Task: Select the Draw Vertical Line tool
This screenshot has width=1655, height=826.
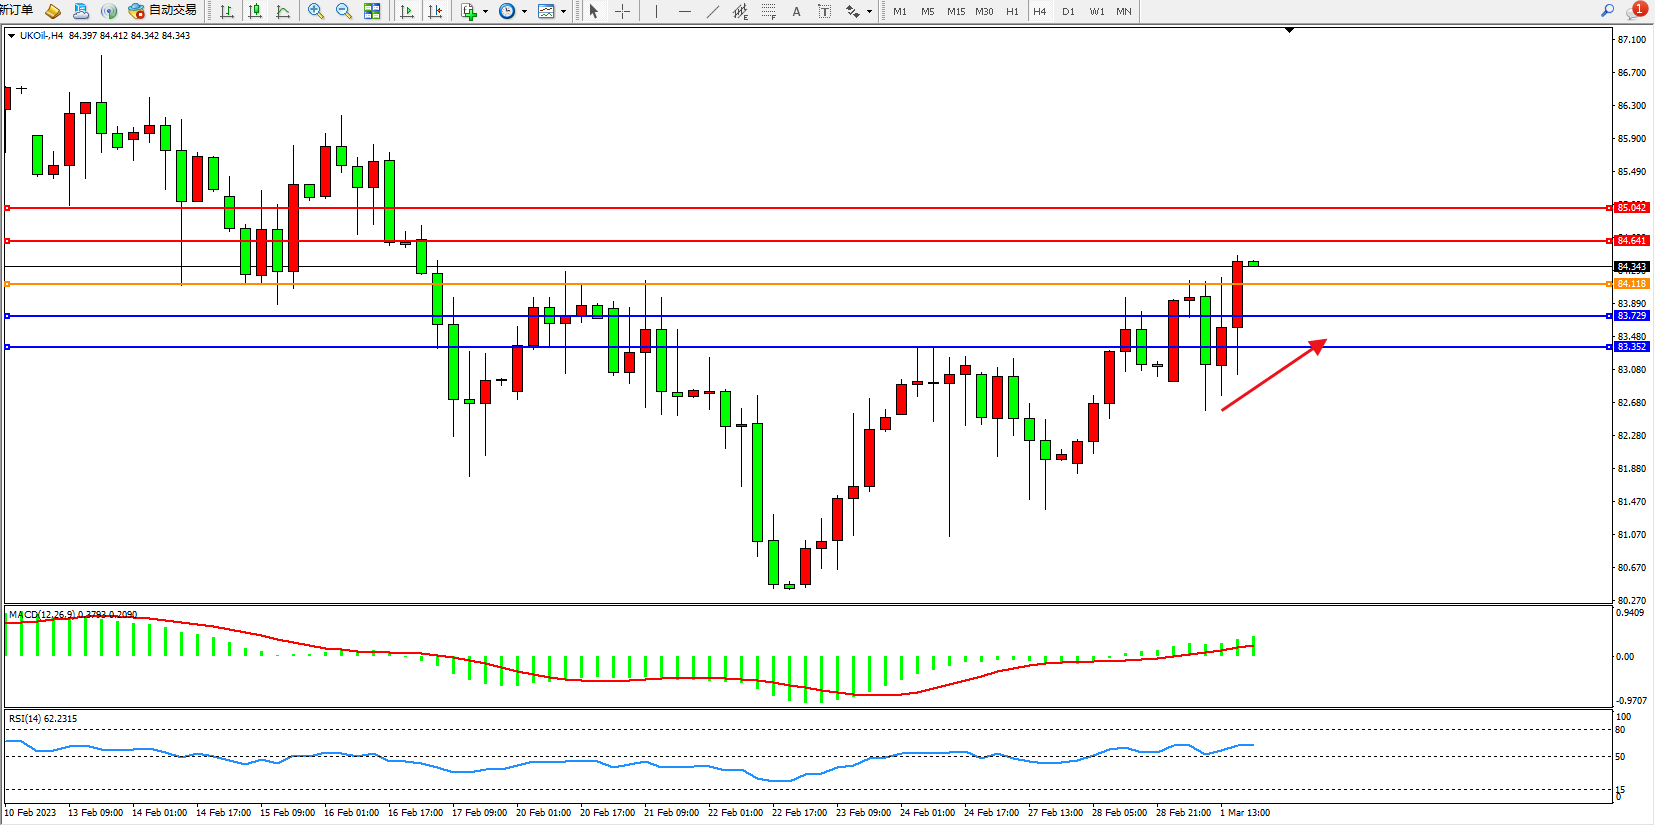Action: click(656, 11)
